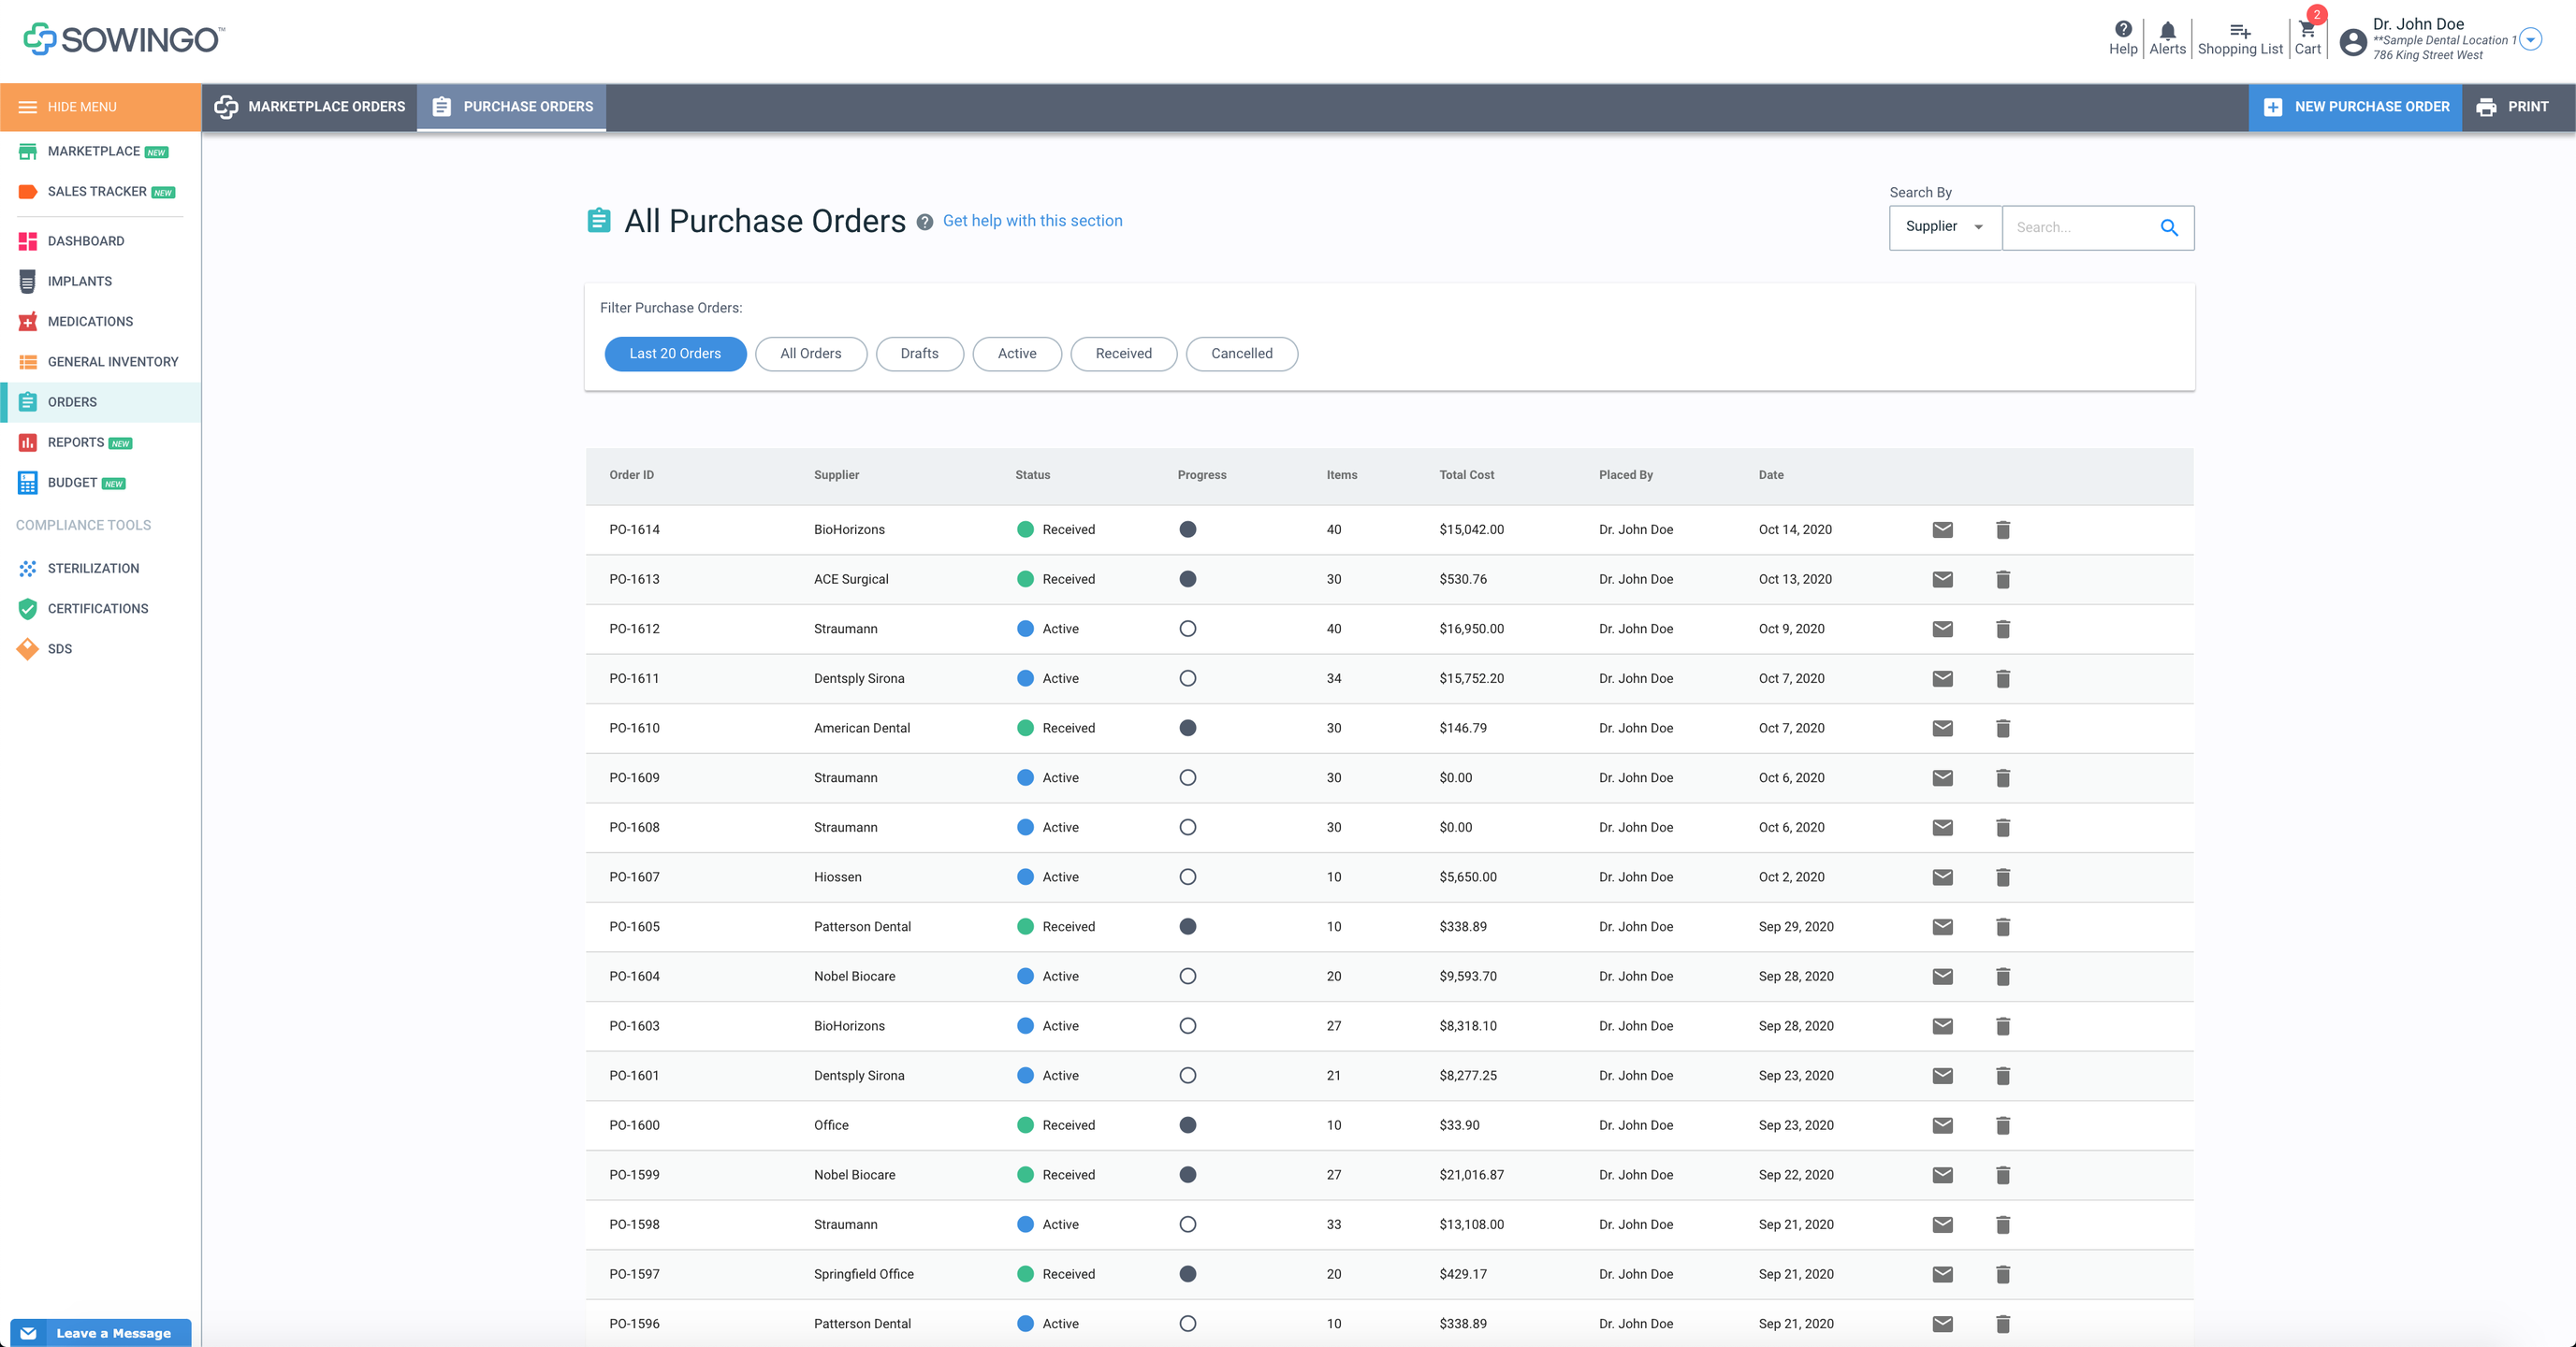Click Leave a Message button
Screen dimensions: 2576x1347
[101, 1333]
